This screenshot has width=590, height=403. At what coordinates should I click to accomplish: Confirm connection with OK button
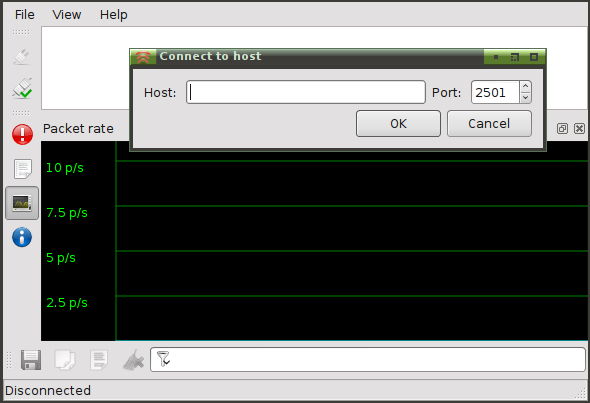pyautogui.click(x=398, y=123)
